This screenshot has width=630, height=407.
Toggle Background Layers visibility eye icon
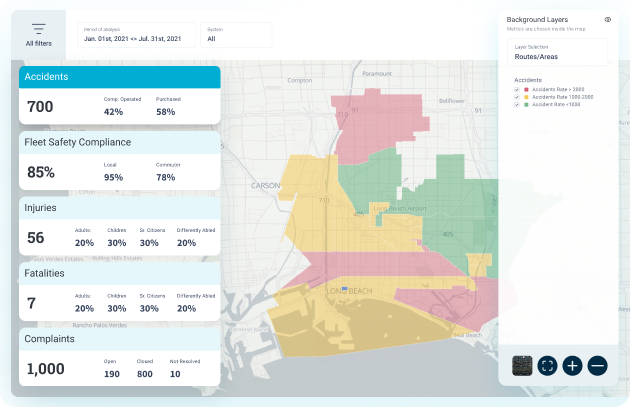pyautogui.click(x=607, y=20)
